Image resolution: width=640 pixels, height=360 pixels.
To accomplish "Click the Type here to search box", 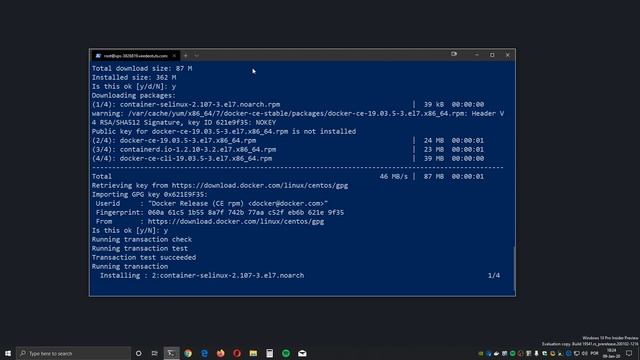I will [73, 353].
